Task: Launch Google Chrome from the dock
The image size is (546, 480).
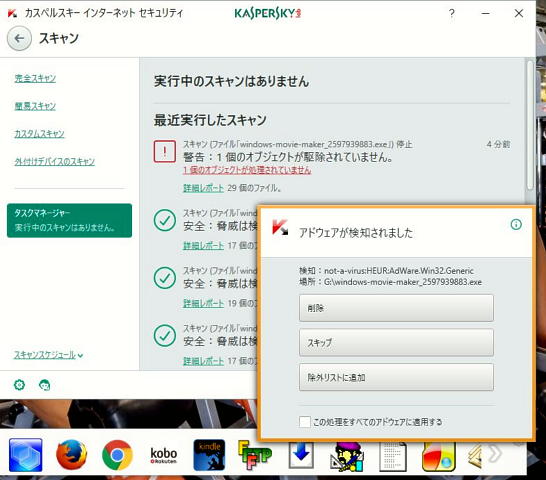Action: coord(117,455)
